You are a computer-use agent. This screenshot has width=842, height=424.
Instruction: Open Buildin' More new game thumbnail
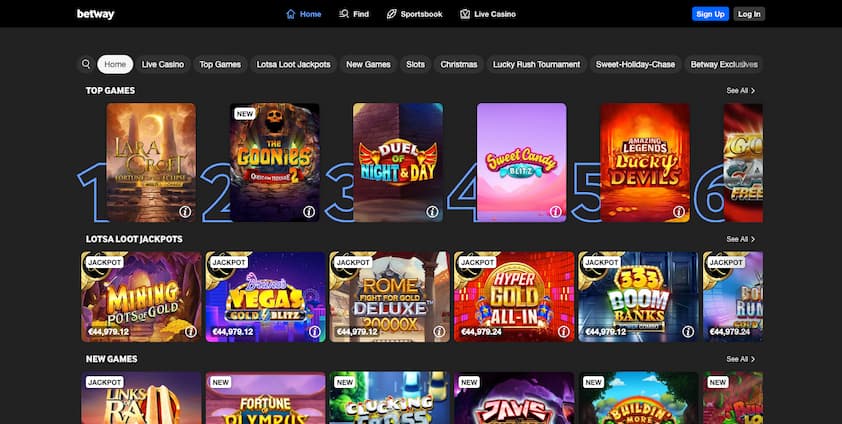638,398
